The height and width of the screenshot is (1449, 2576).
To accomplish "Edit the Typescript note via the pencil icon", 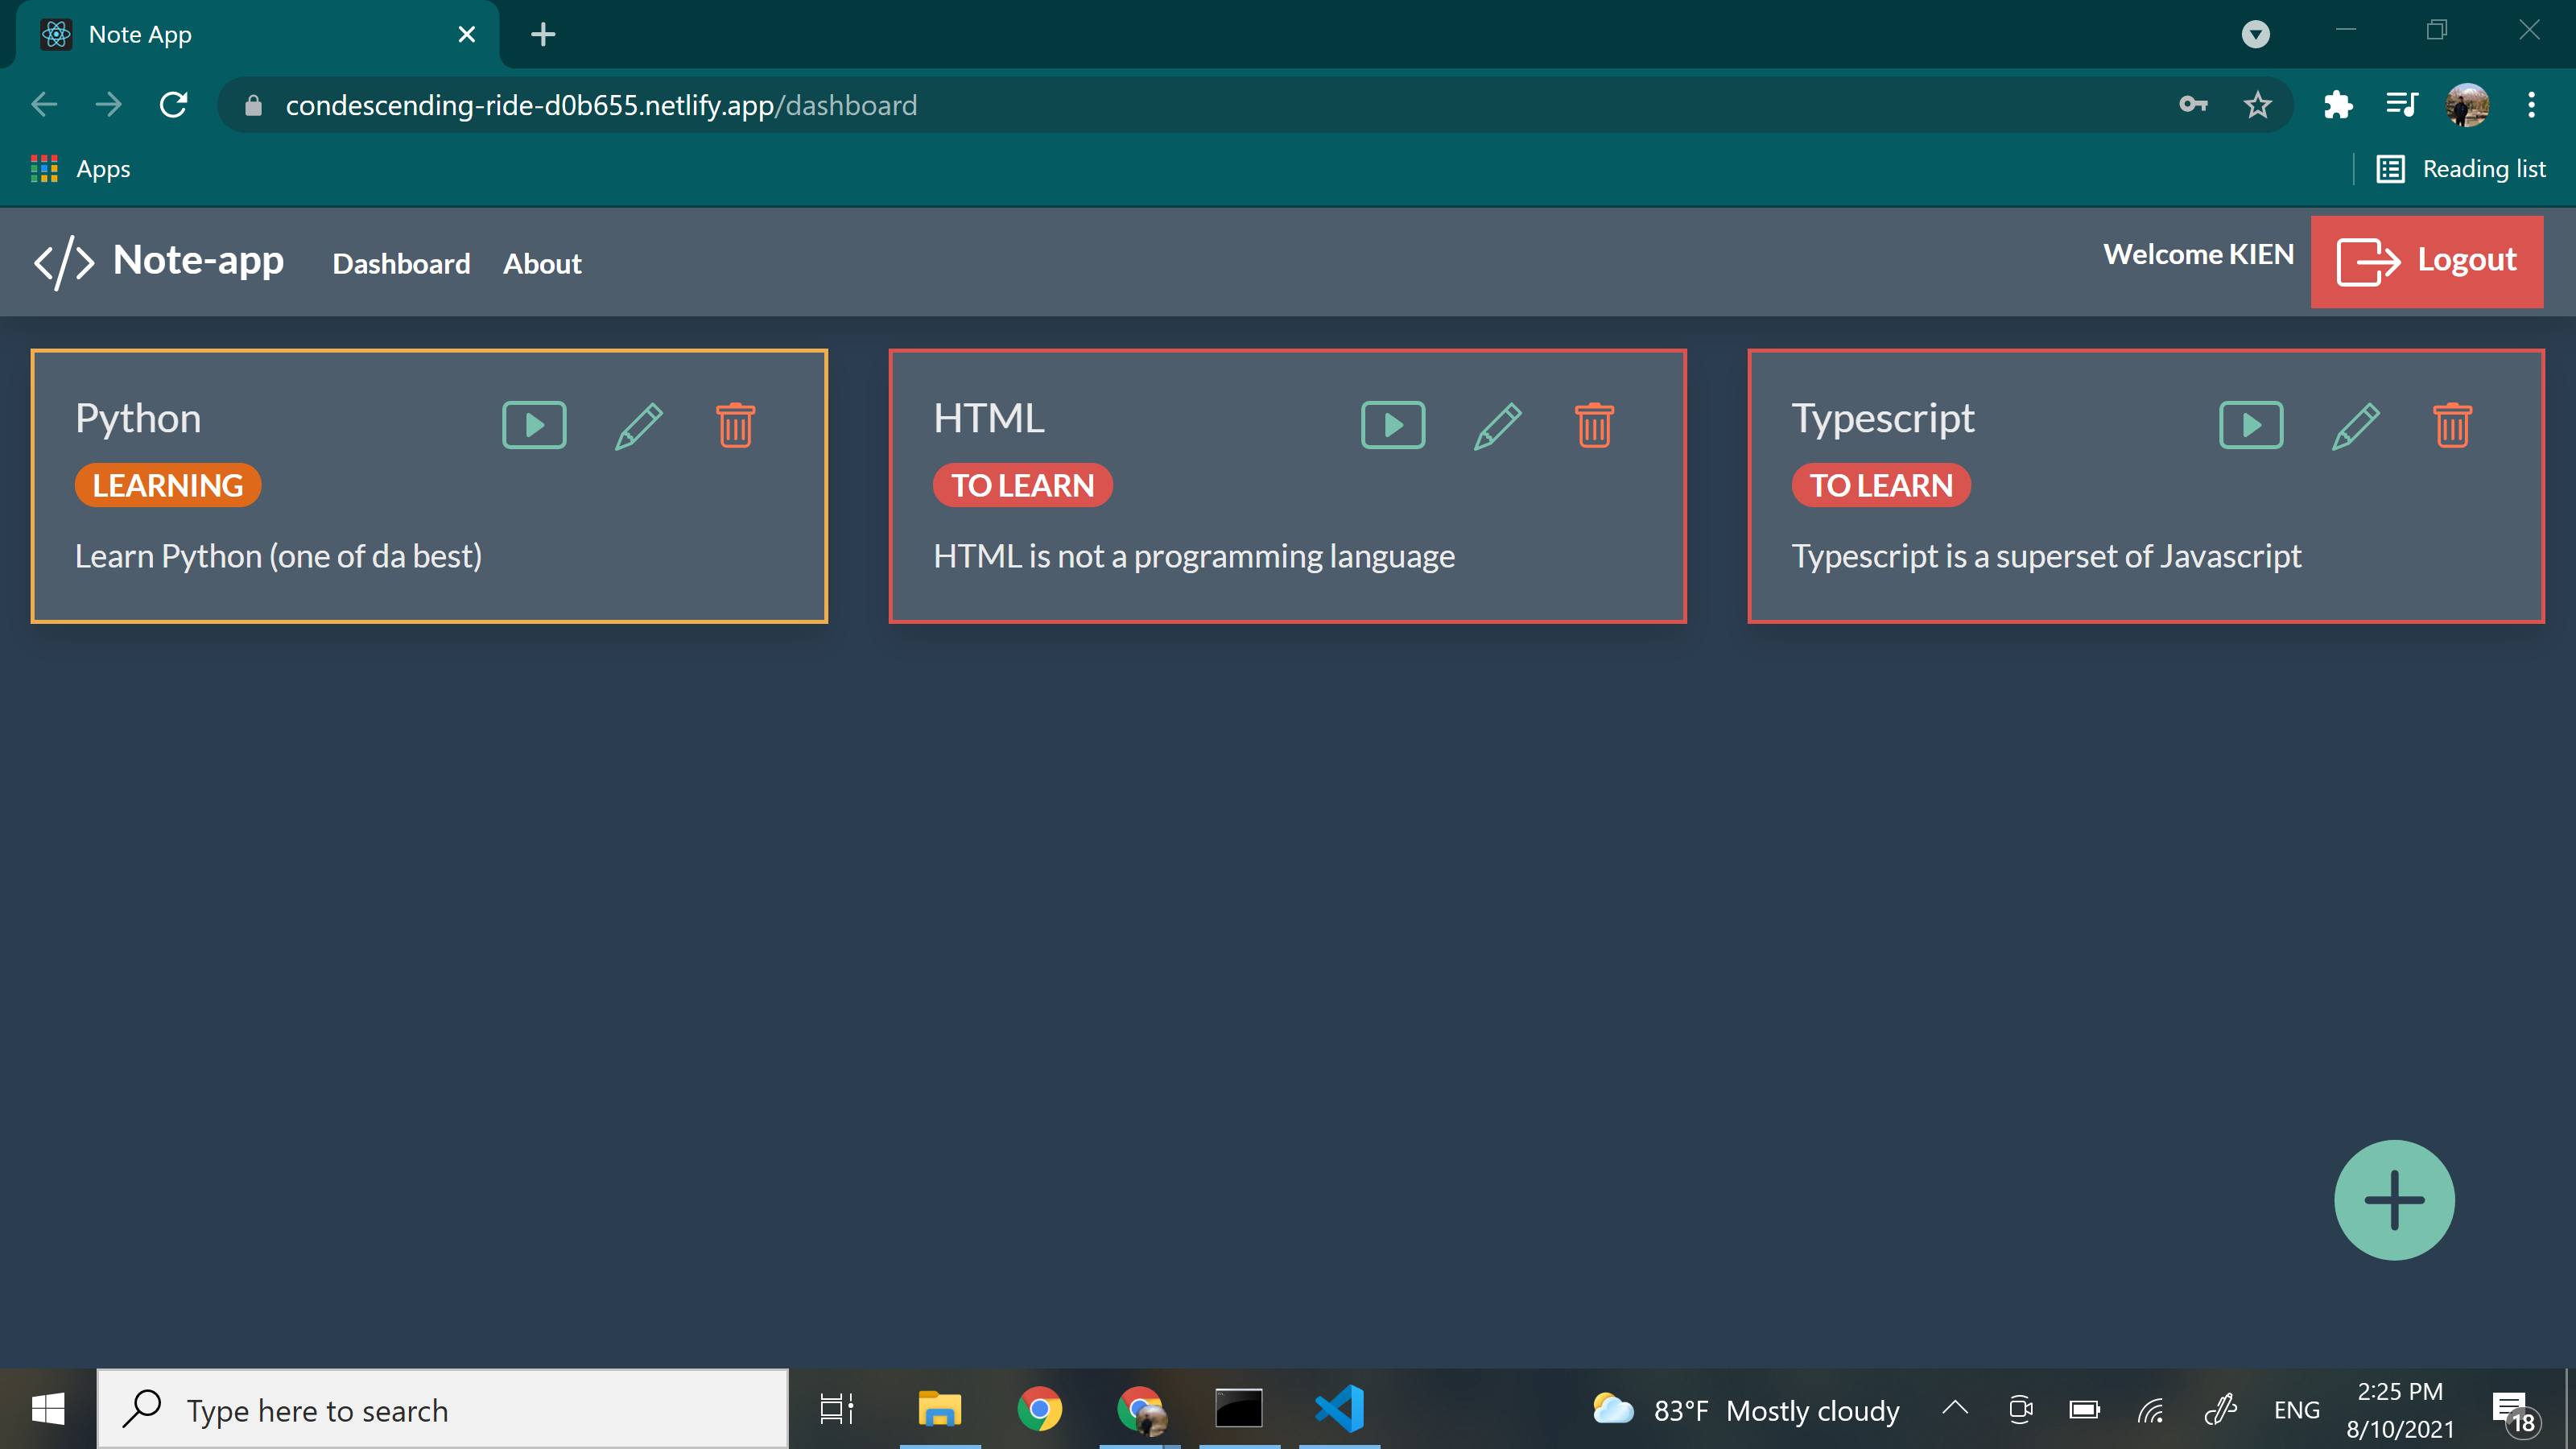I will pyautogui.click(x=2355, y=426).
